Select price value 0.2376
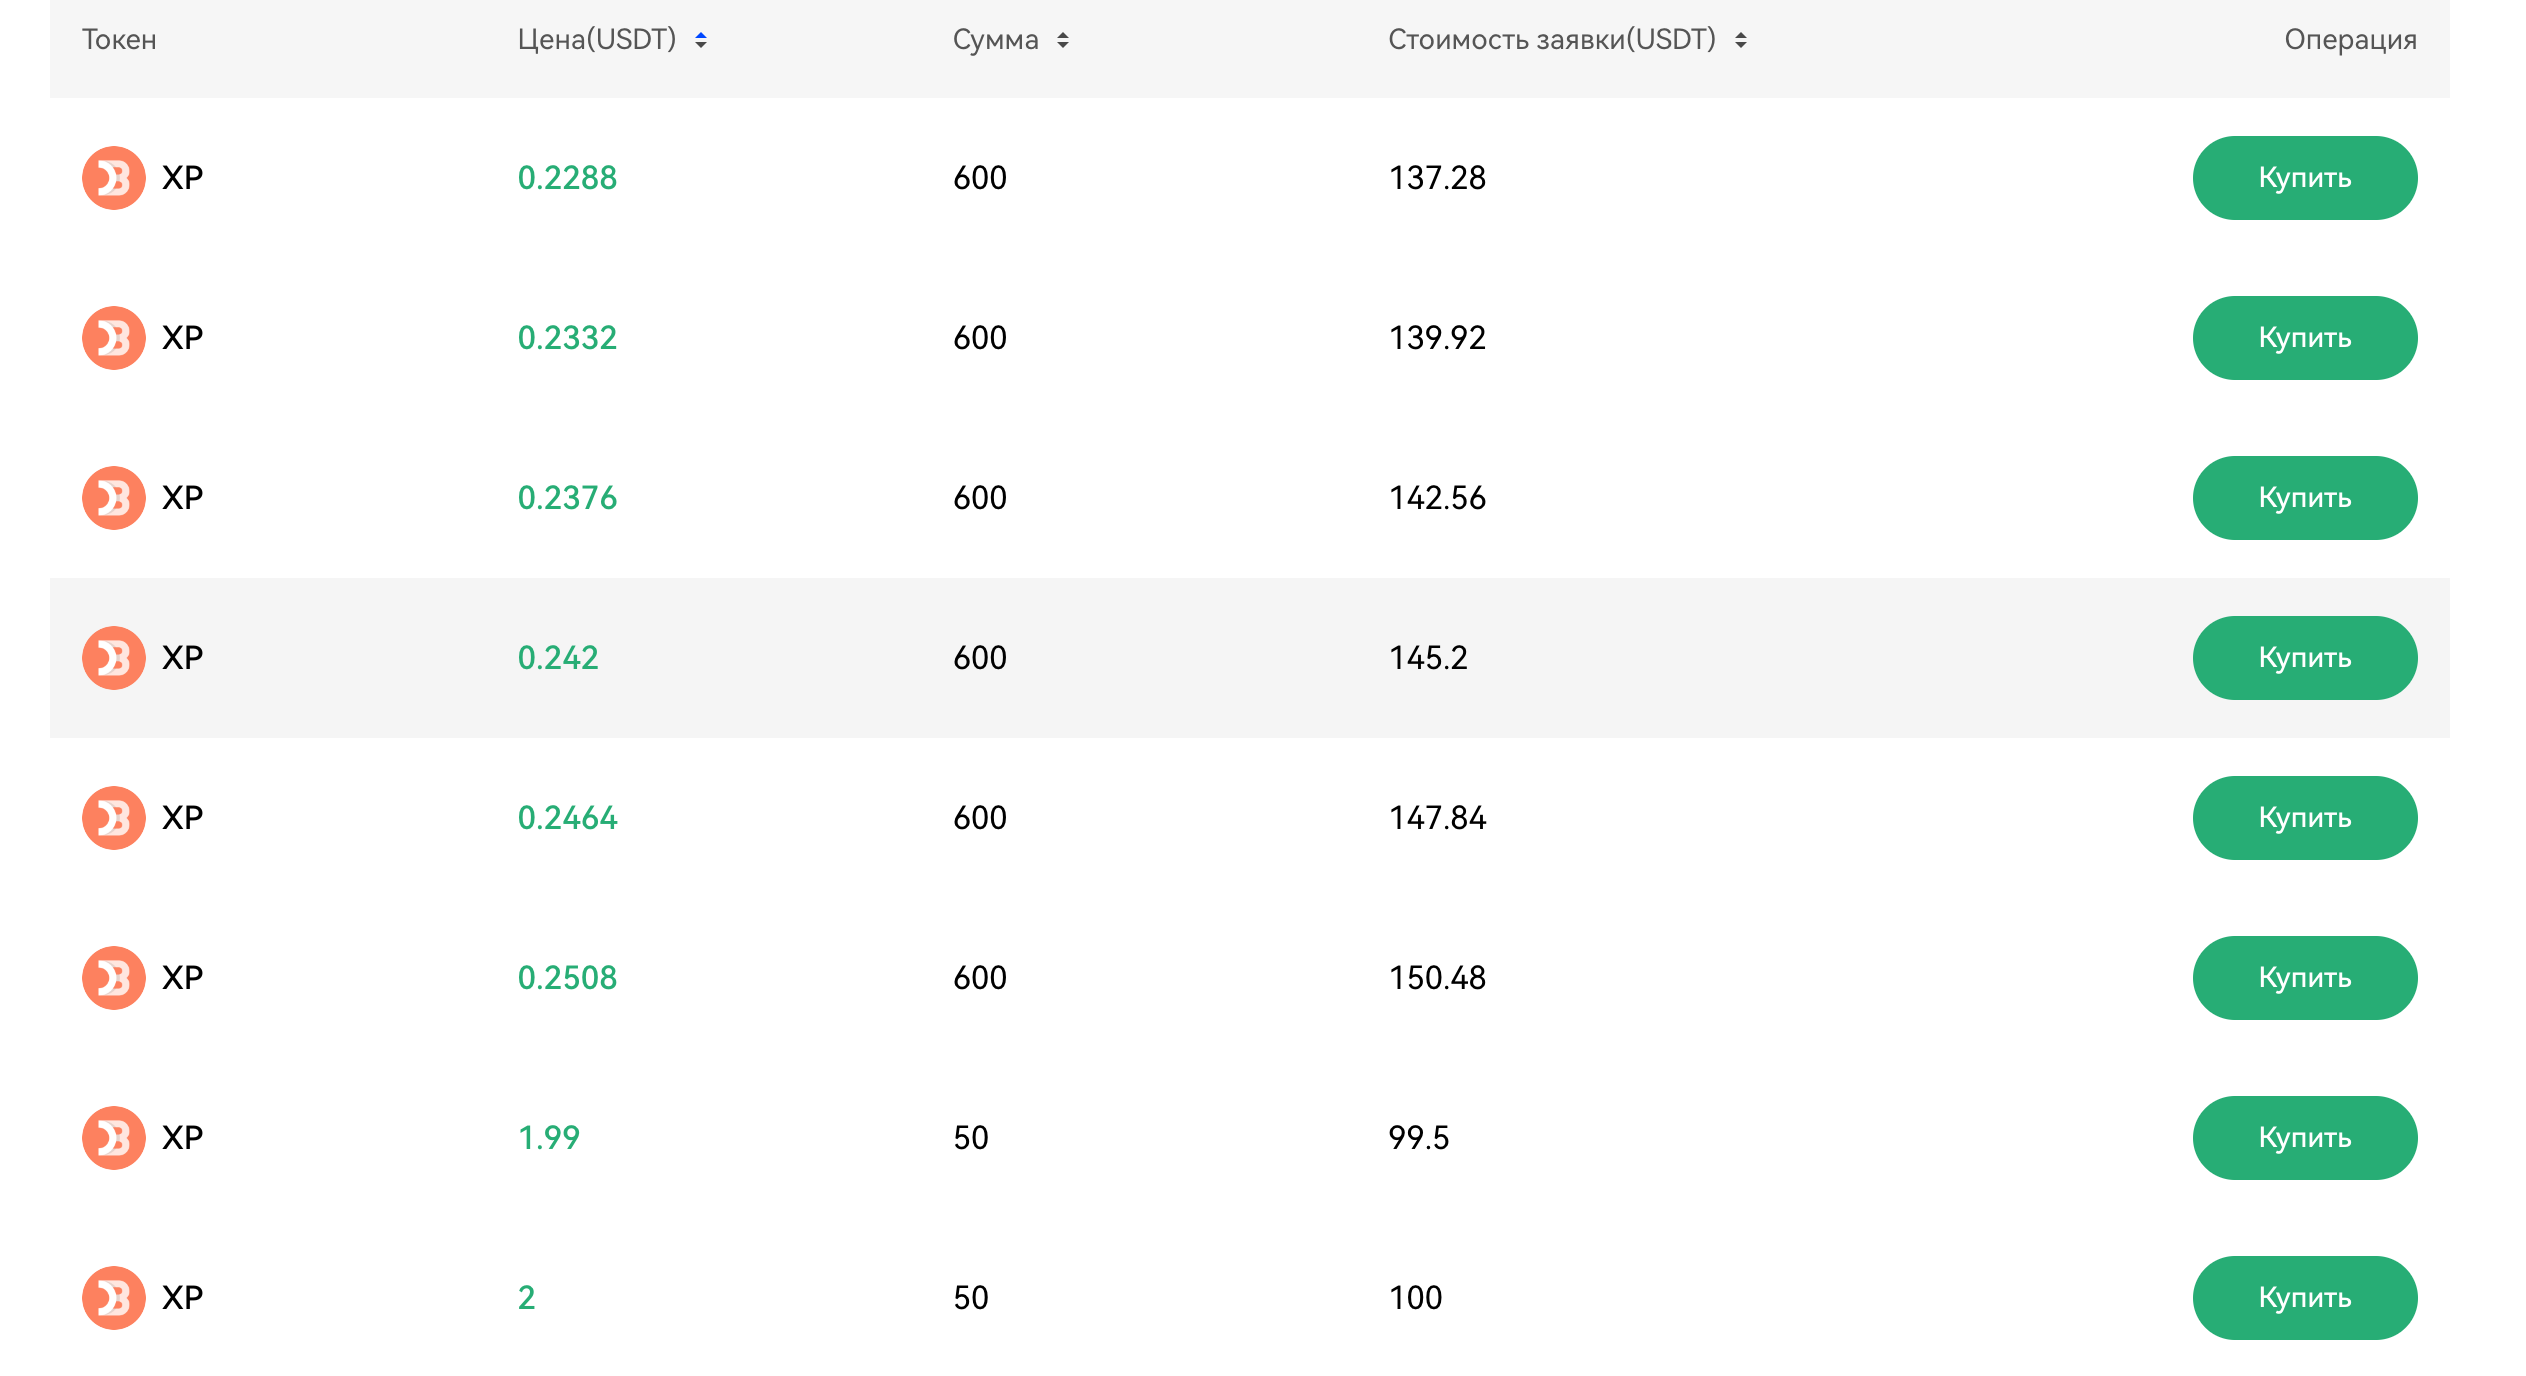Image resolution: width=2526 pixels, height=1376 pixels. [x=567, y=498]
